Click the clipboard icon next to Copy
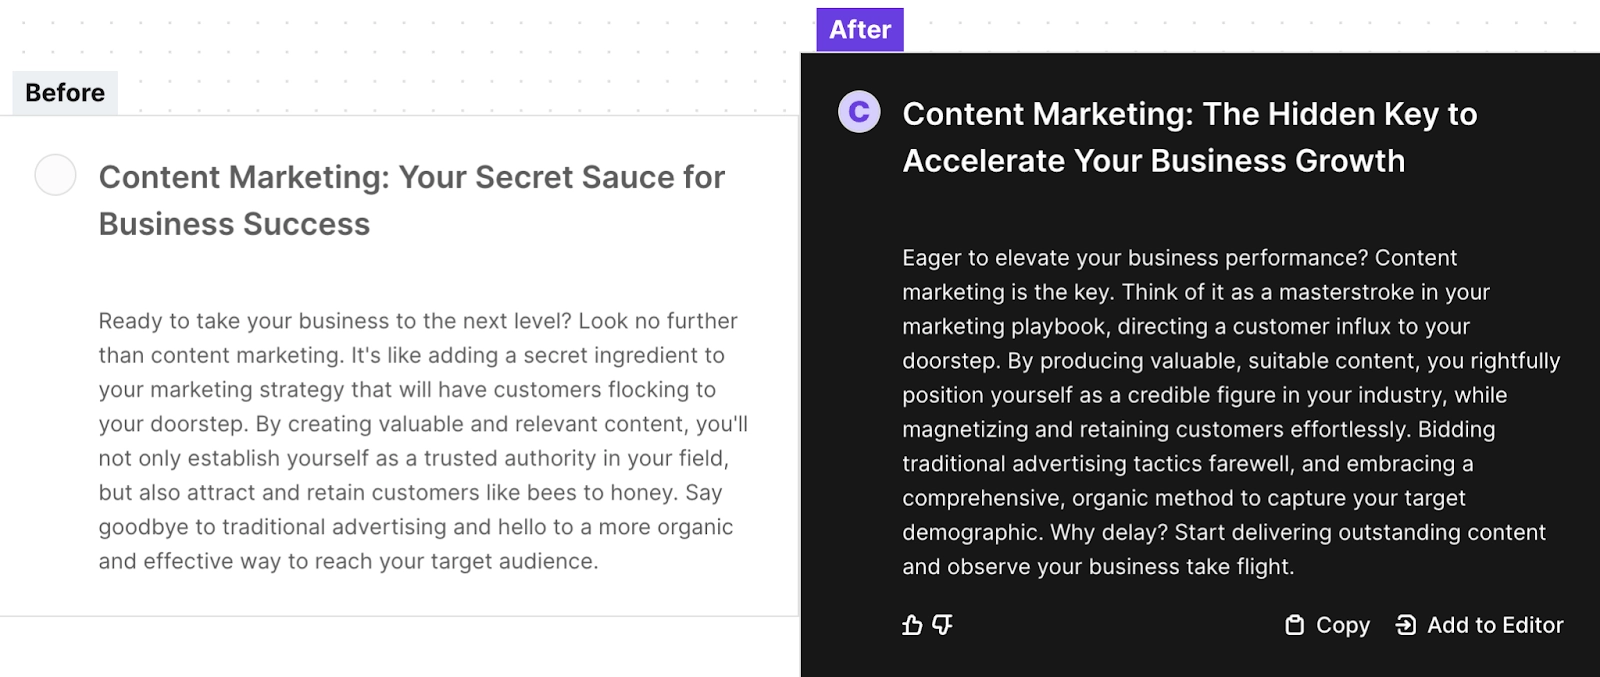 (1294, 625)
